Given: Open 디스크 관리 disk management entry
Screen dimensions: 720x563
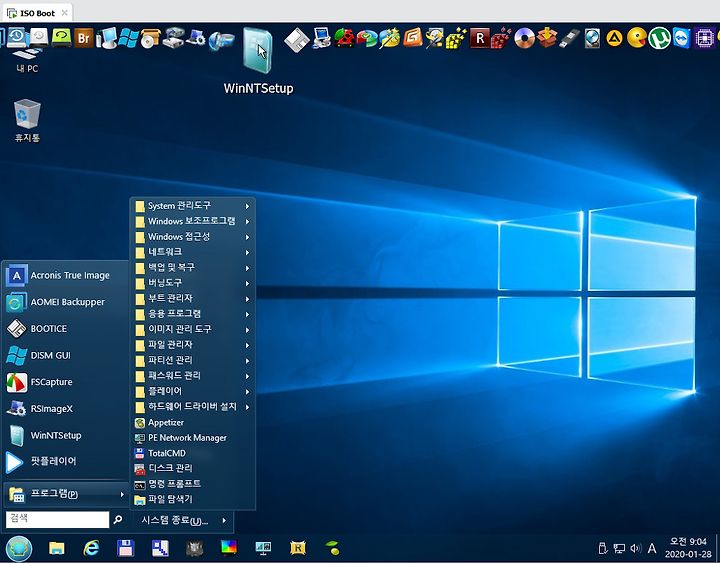Looking at the screenshot, I should (193, 468).
